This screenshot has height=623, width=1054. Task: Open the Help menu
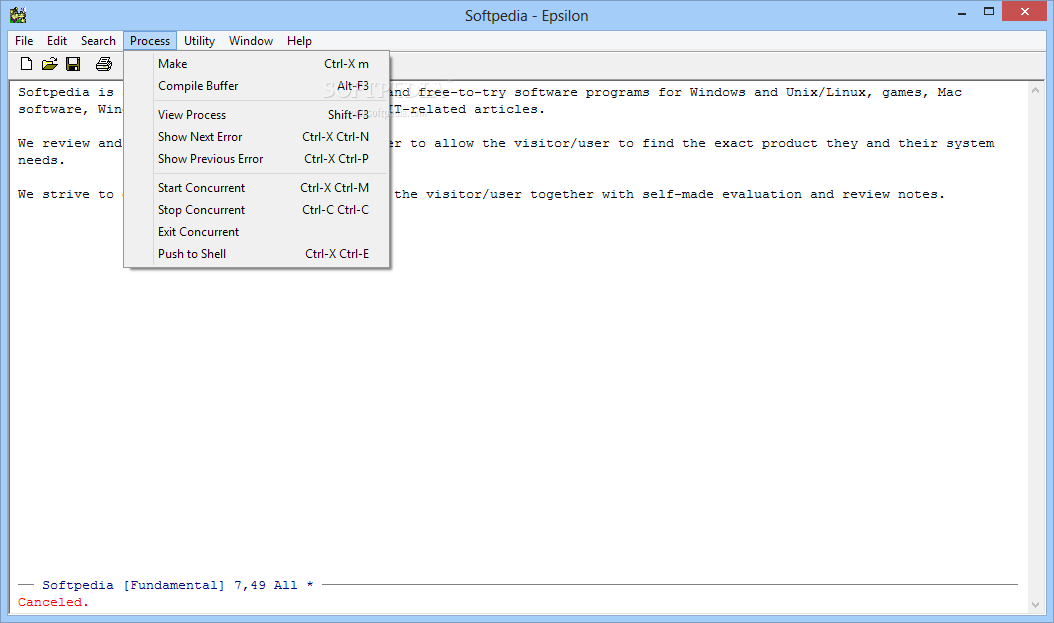(x=299, y=41)
